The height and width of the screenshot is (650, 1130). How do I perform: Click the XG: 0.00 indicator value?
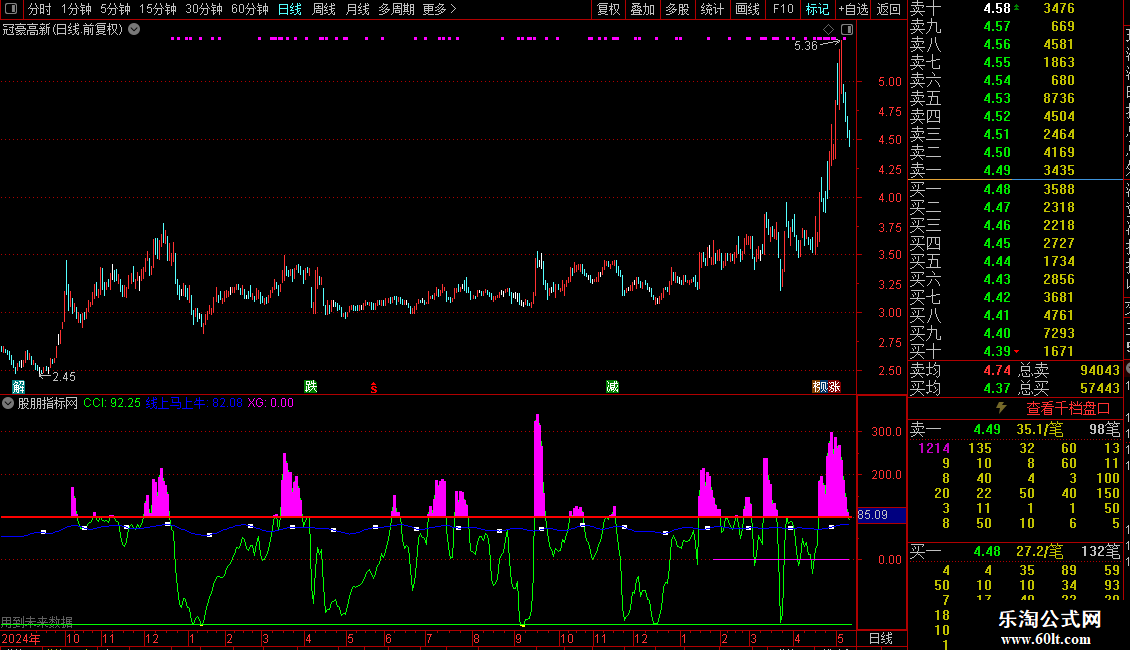(x=270, y=403)
